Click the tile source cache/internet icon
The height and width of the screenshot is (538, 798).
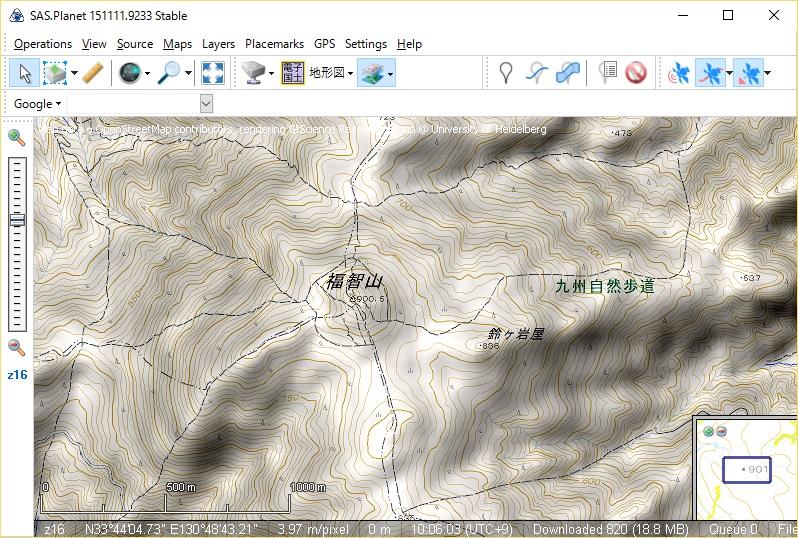tap(253, 73)
